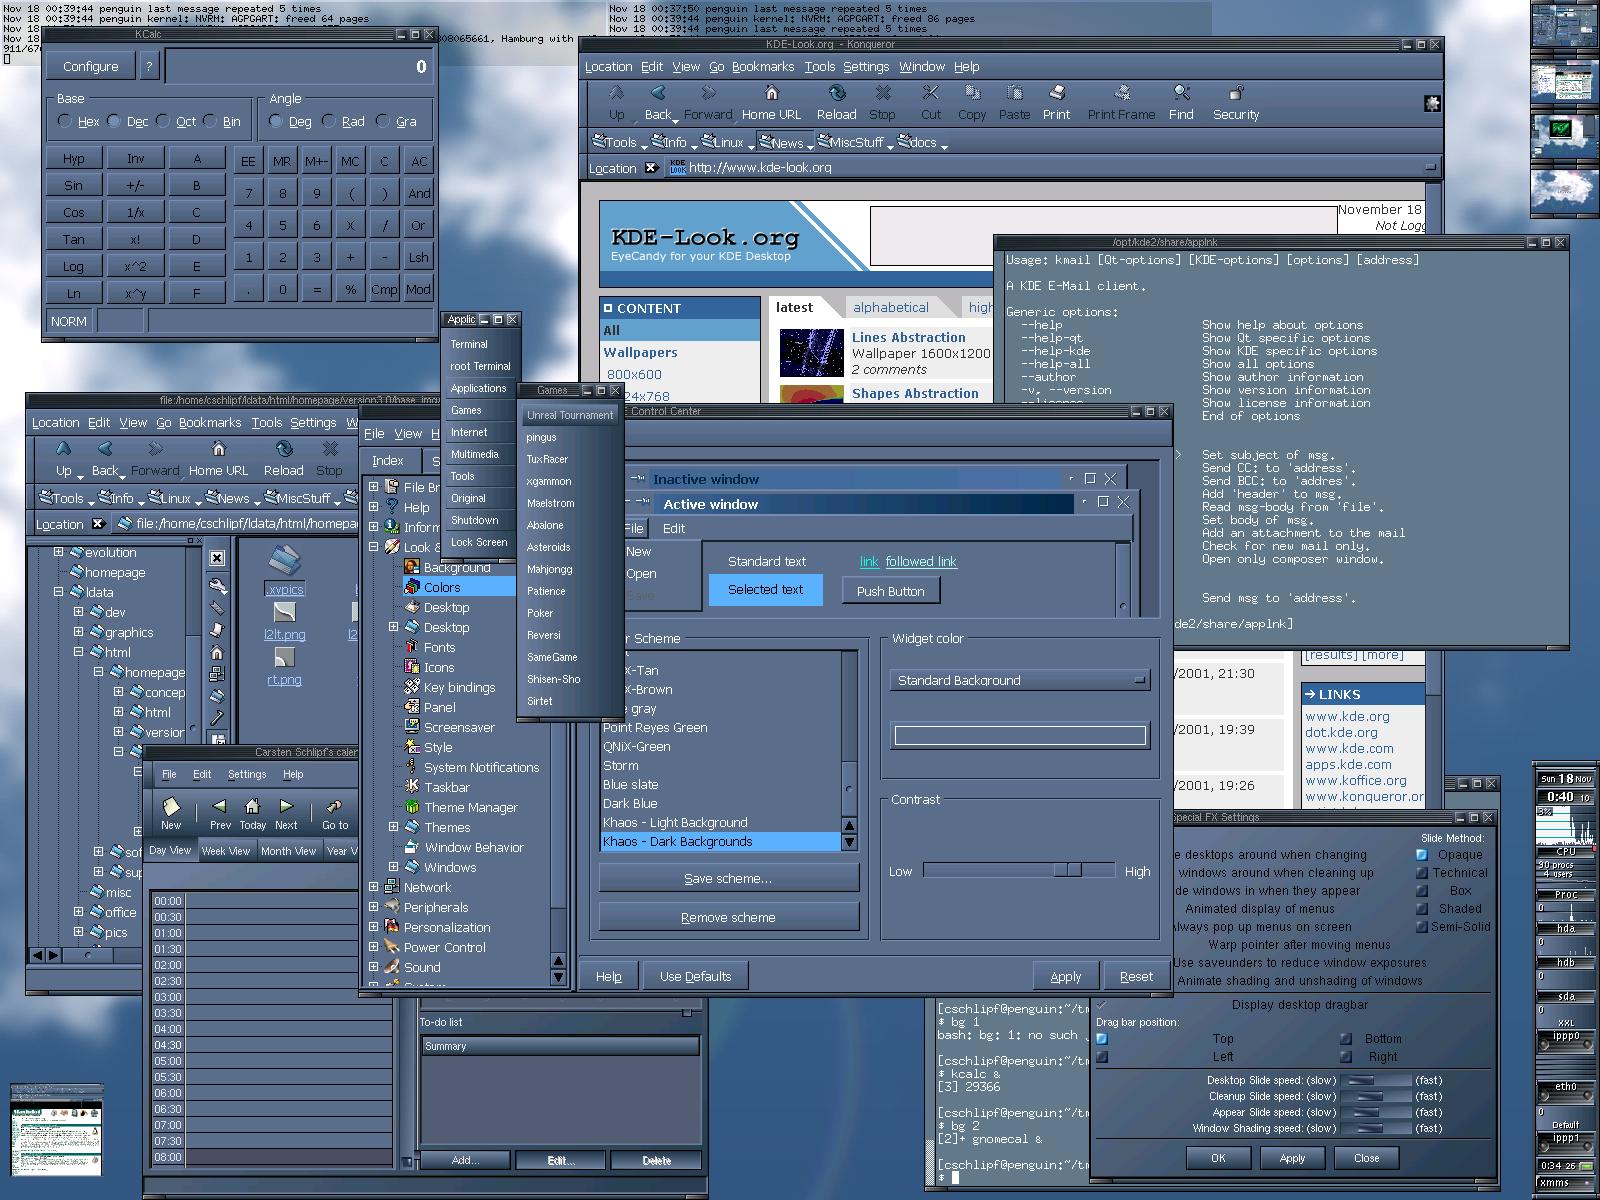The image size is (1600, 1200).
Task: Click the Next icon in calendar toolbar
Action: coord(286,806)
